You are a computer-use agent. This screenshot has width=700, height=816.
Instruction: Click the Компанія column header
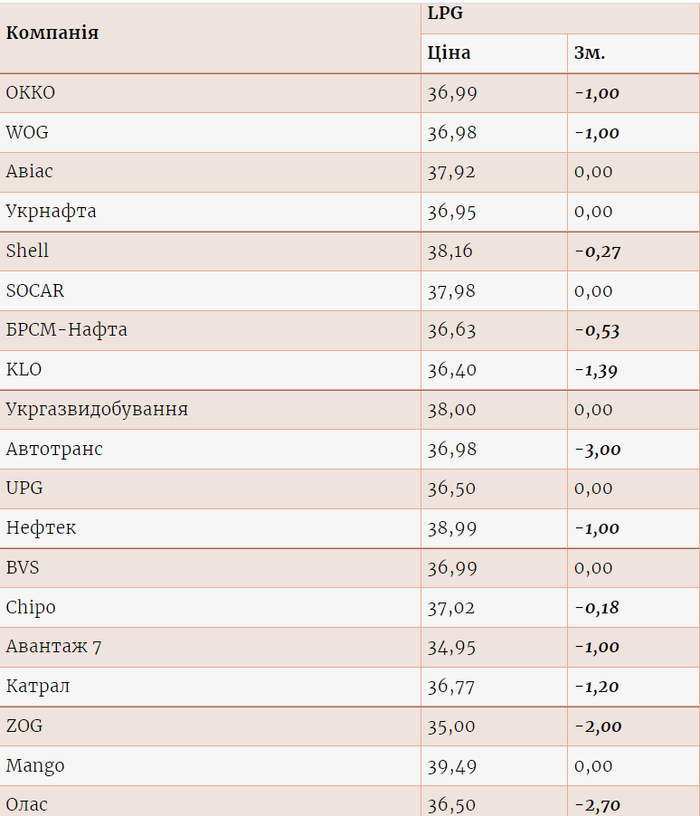[52, 33]
